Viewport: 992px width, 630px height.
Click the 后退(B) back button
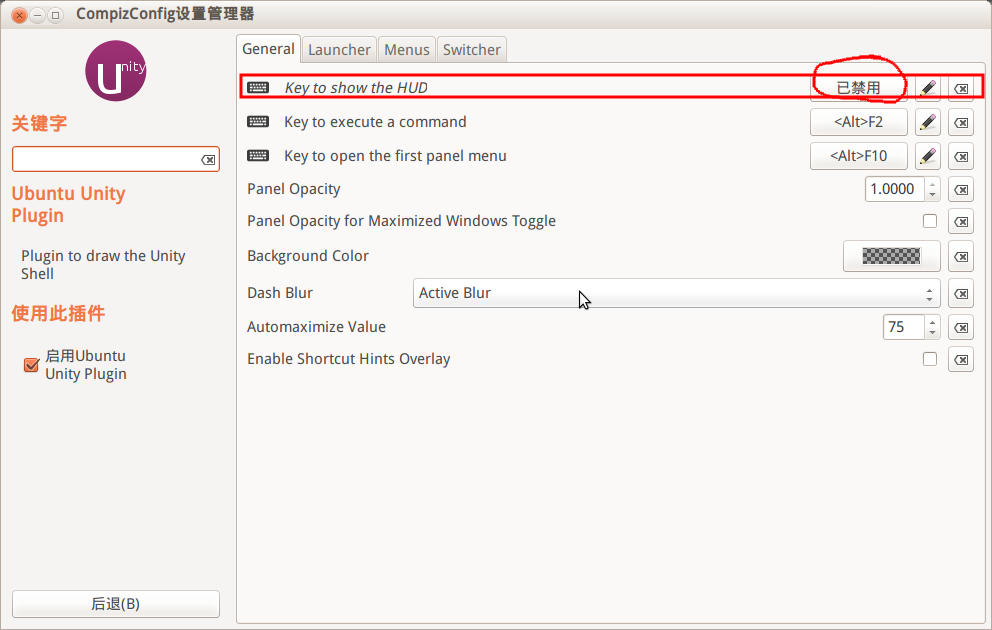[116, 604]
